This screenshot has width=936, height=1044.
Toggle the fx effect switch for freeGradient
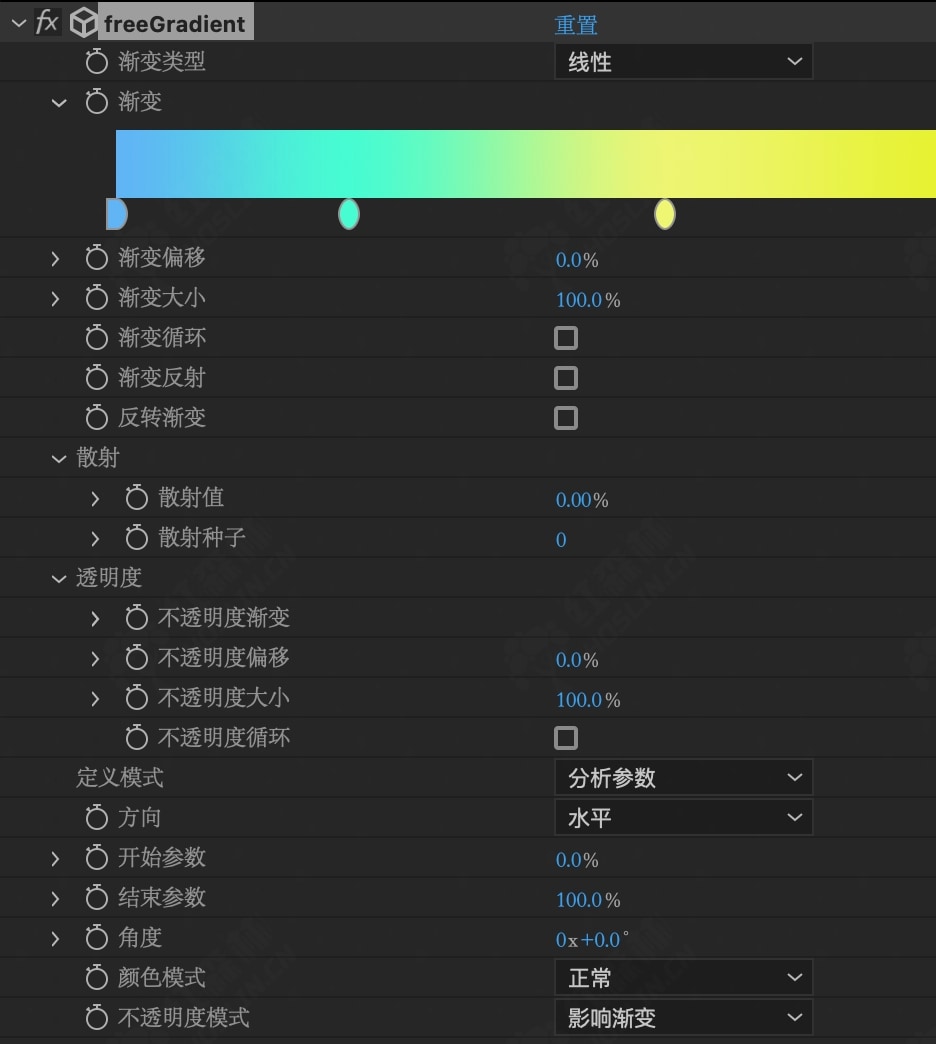point(46,22)
